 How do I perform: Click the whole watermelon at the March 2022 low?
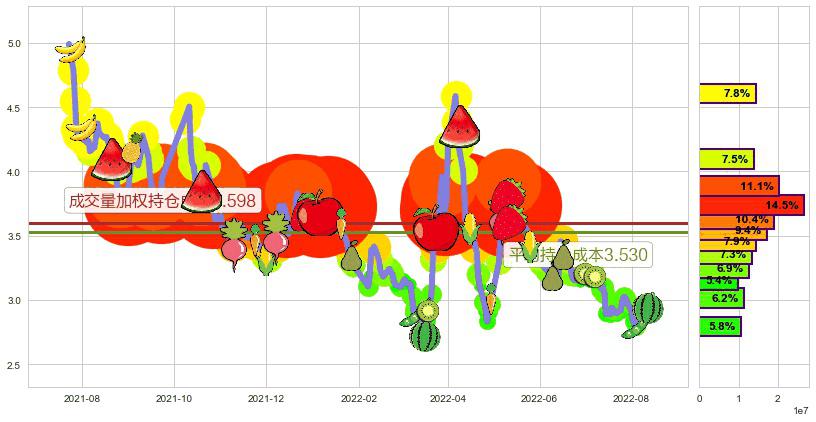pyautogui.click(x=424, y=334)
